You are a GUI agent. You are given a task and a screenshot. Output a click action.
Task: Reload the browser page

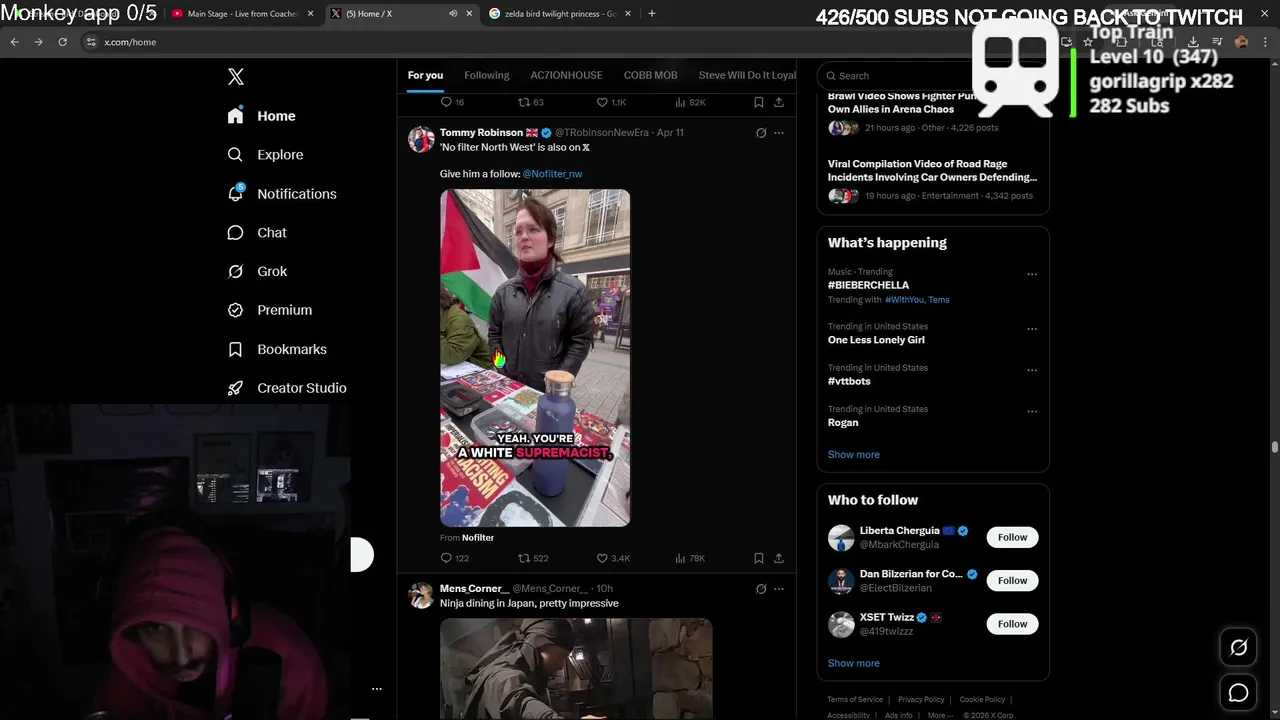click(62, 42)
